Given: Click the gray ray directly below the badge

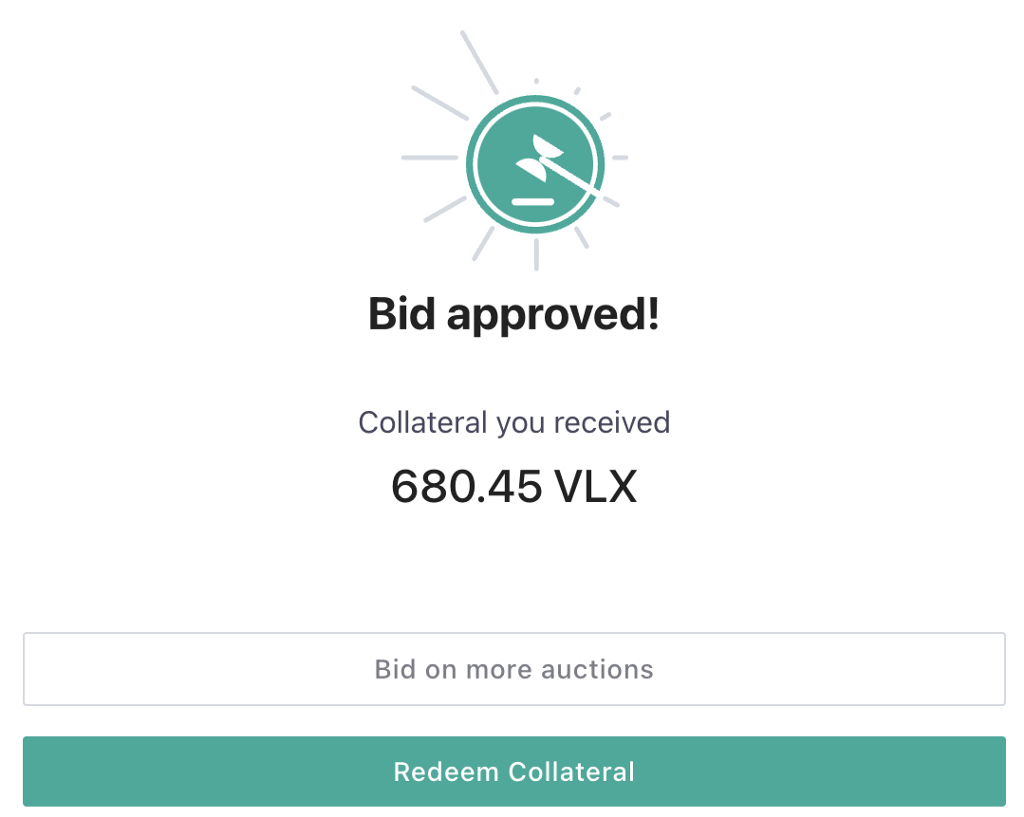Looking at the screenshot, I should 536,254.
